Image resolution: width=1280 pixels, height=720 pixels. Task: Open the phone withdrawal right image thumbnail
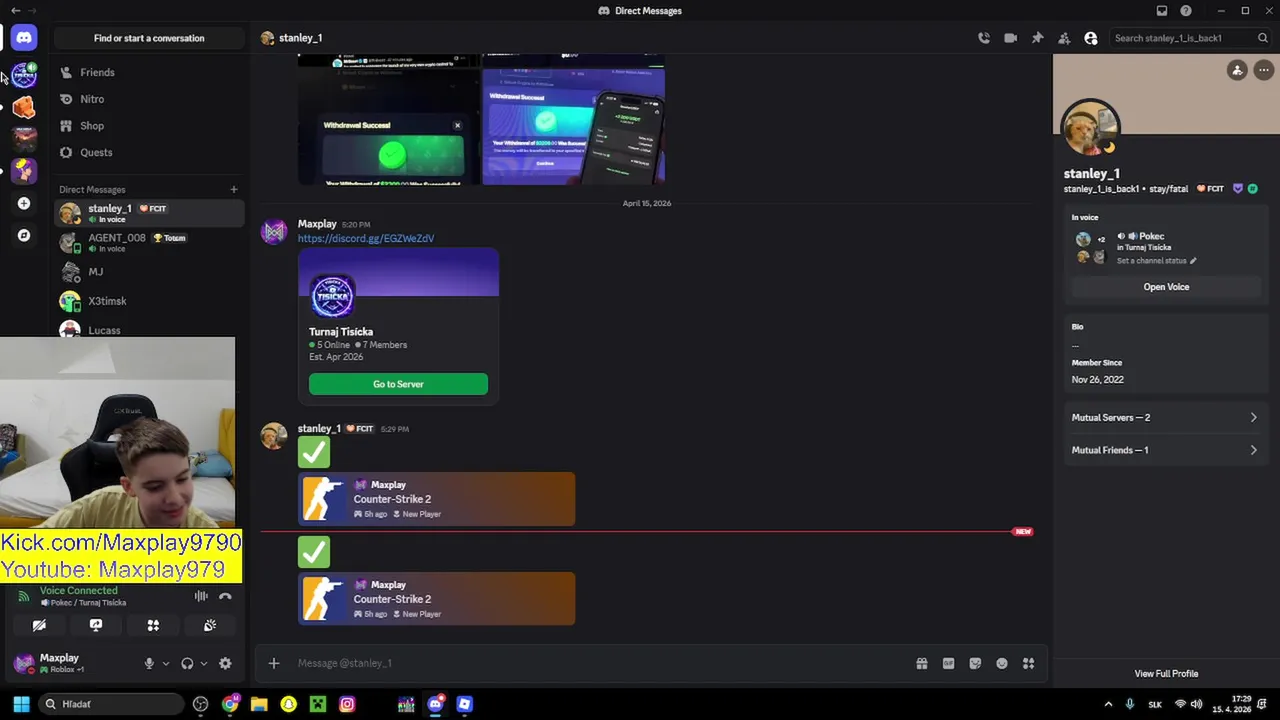pos(573,120)
